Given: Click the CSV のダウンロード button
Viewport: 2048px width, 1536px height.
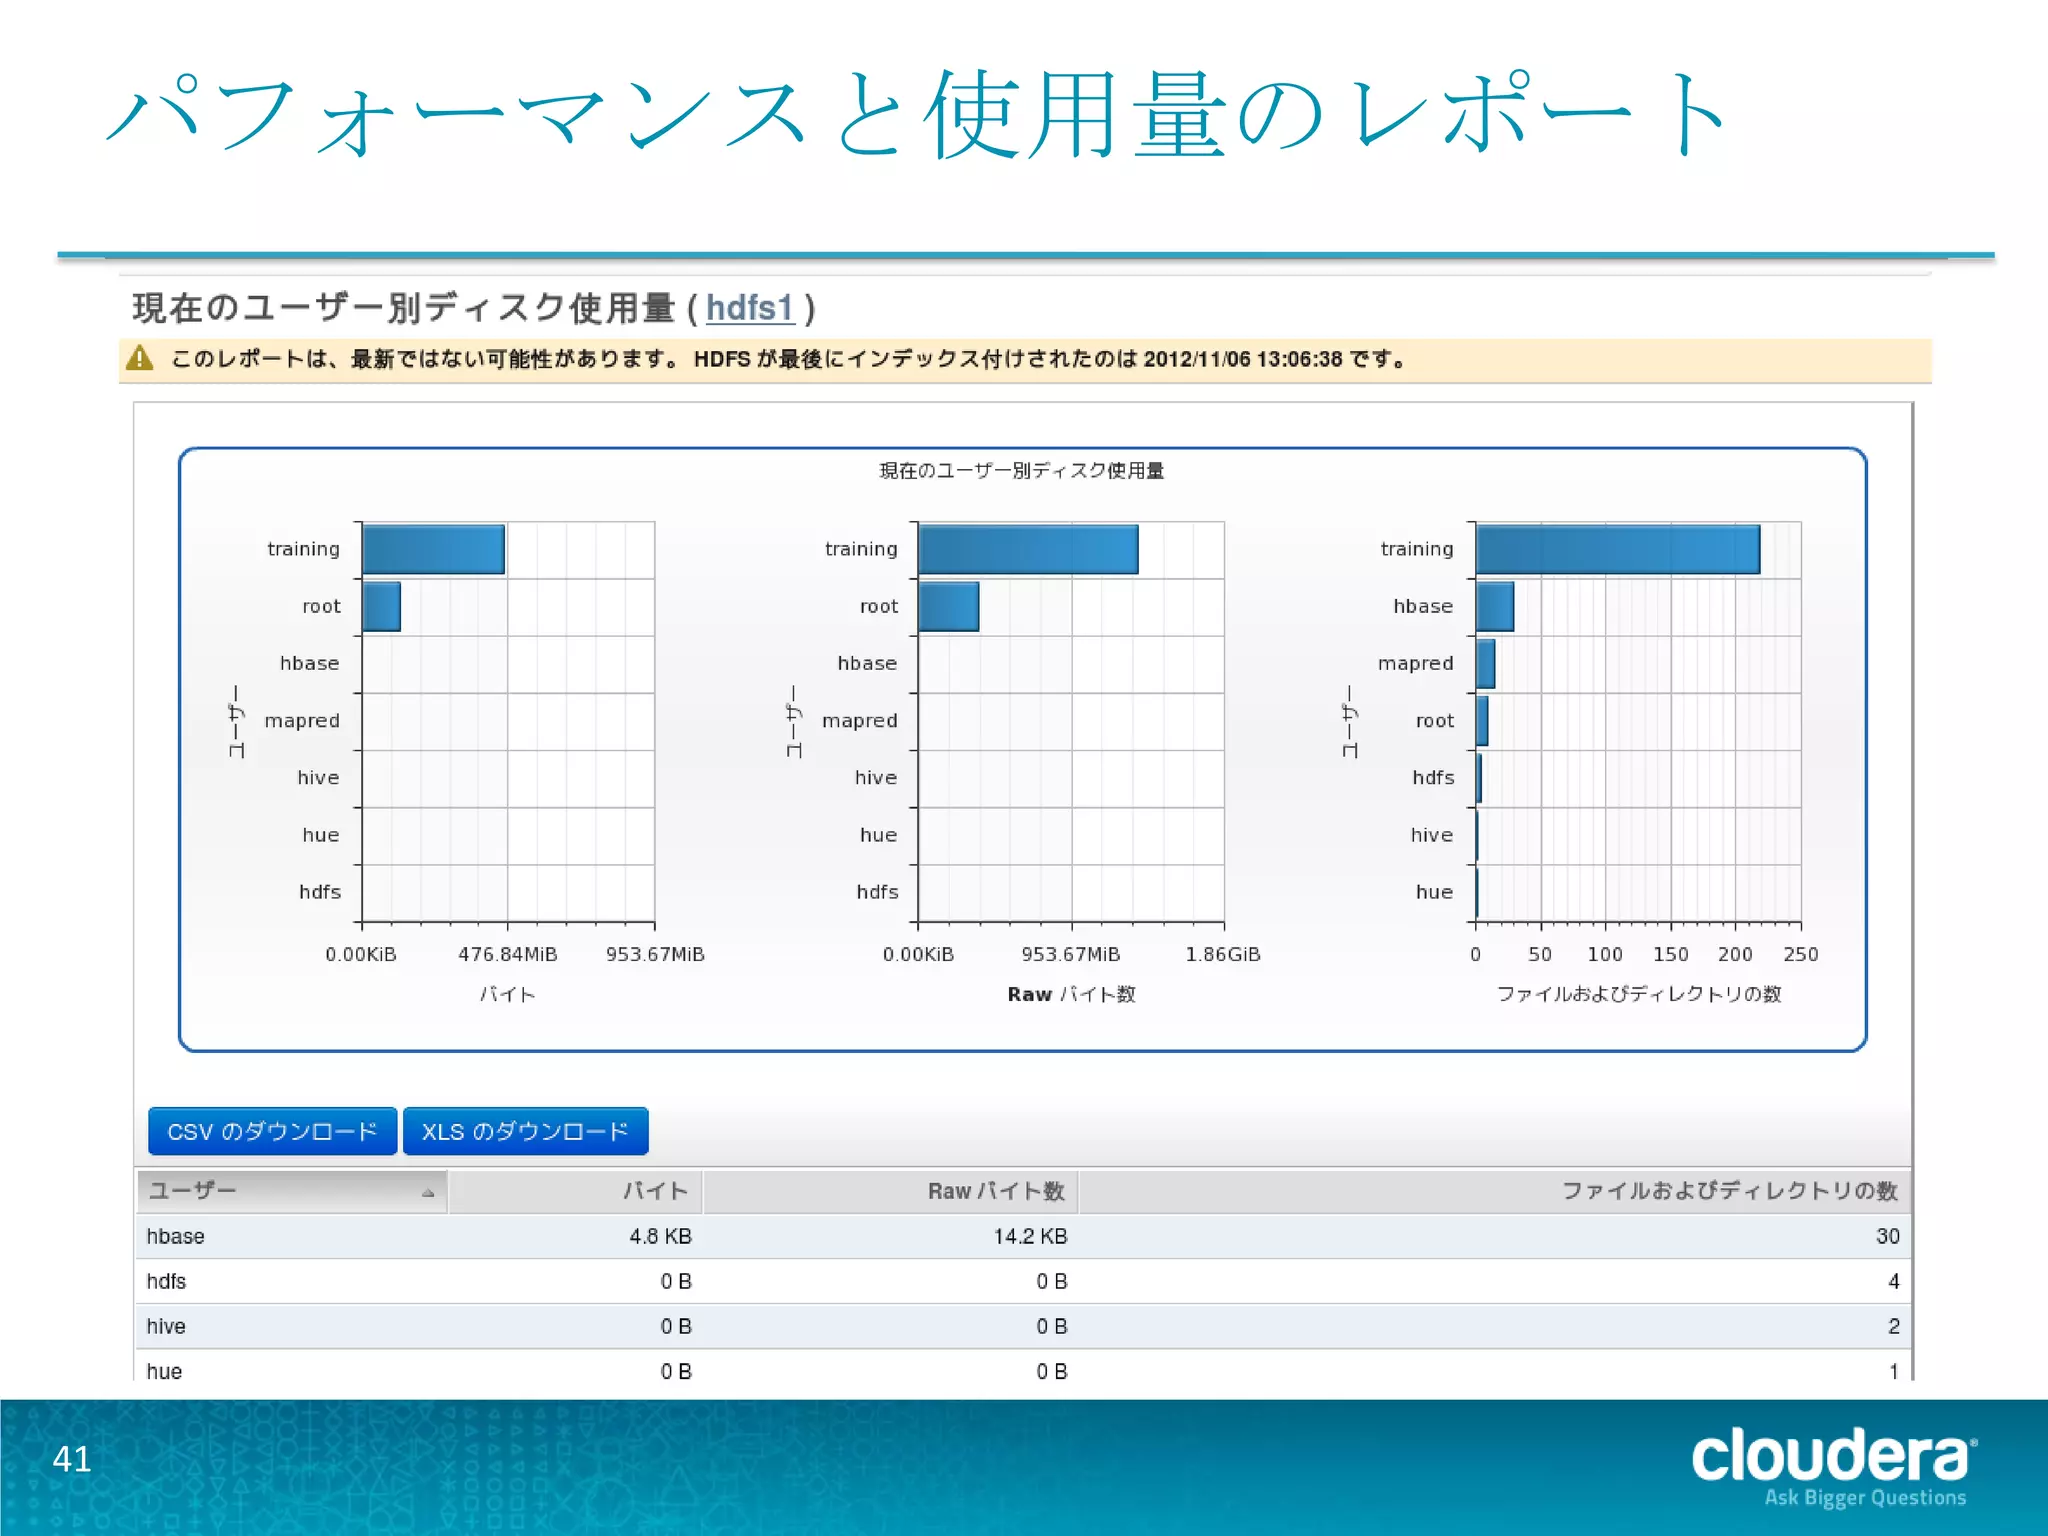Looking at the screenshot, I should tap(272, 1131).
